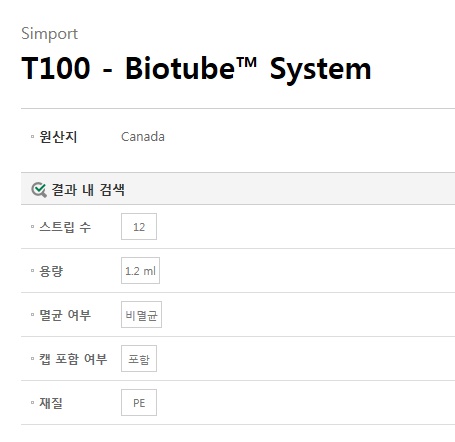Image resolution: width=455 pixels, height=442 pixels.
Task: Select the 포함 cap included filter
Action: coord(139,359)
